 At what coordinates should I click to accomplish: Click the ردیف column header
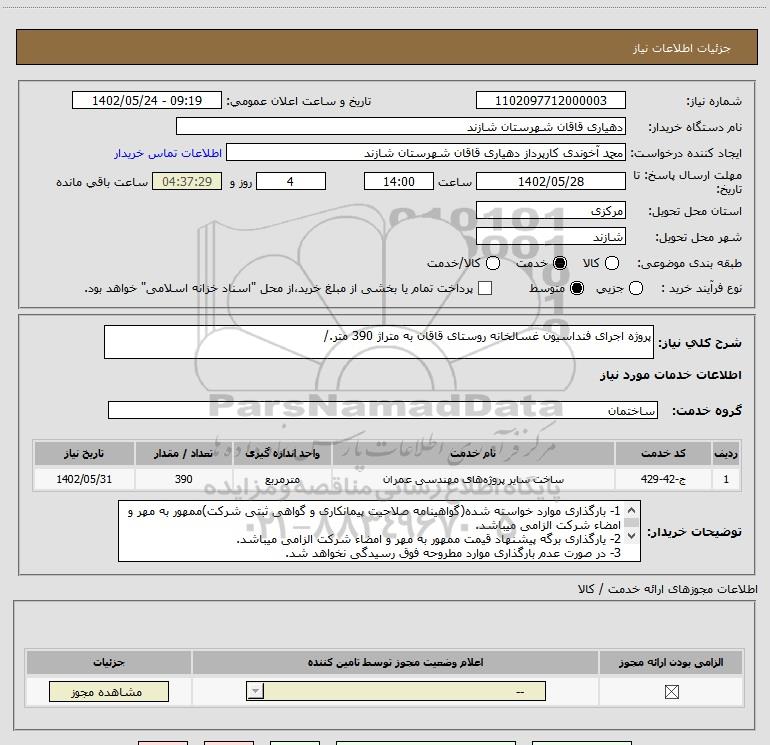726,453
